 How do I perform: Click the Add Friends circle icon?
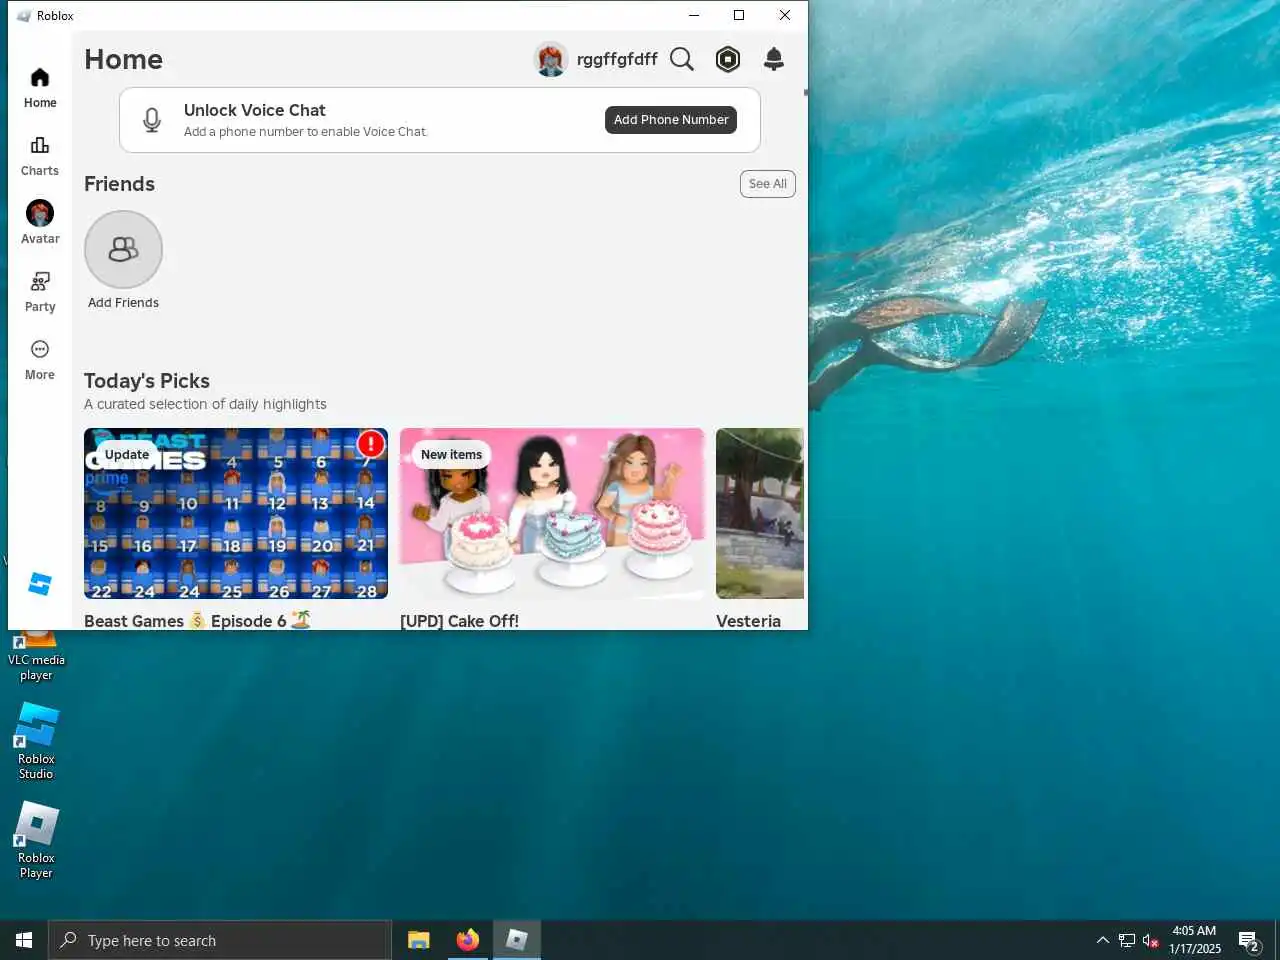[x=123, y=249]
